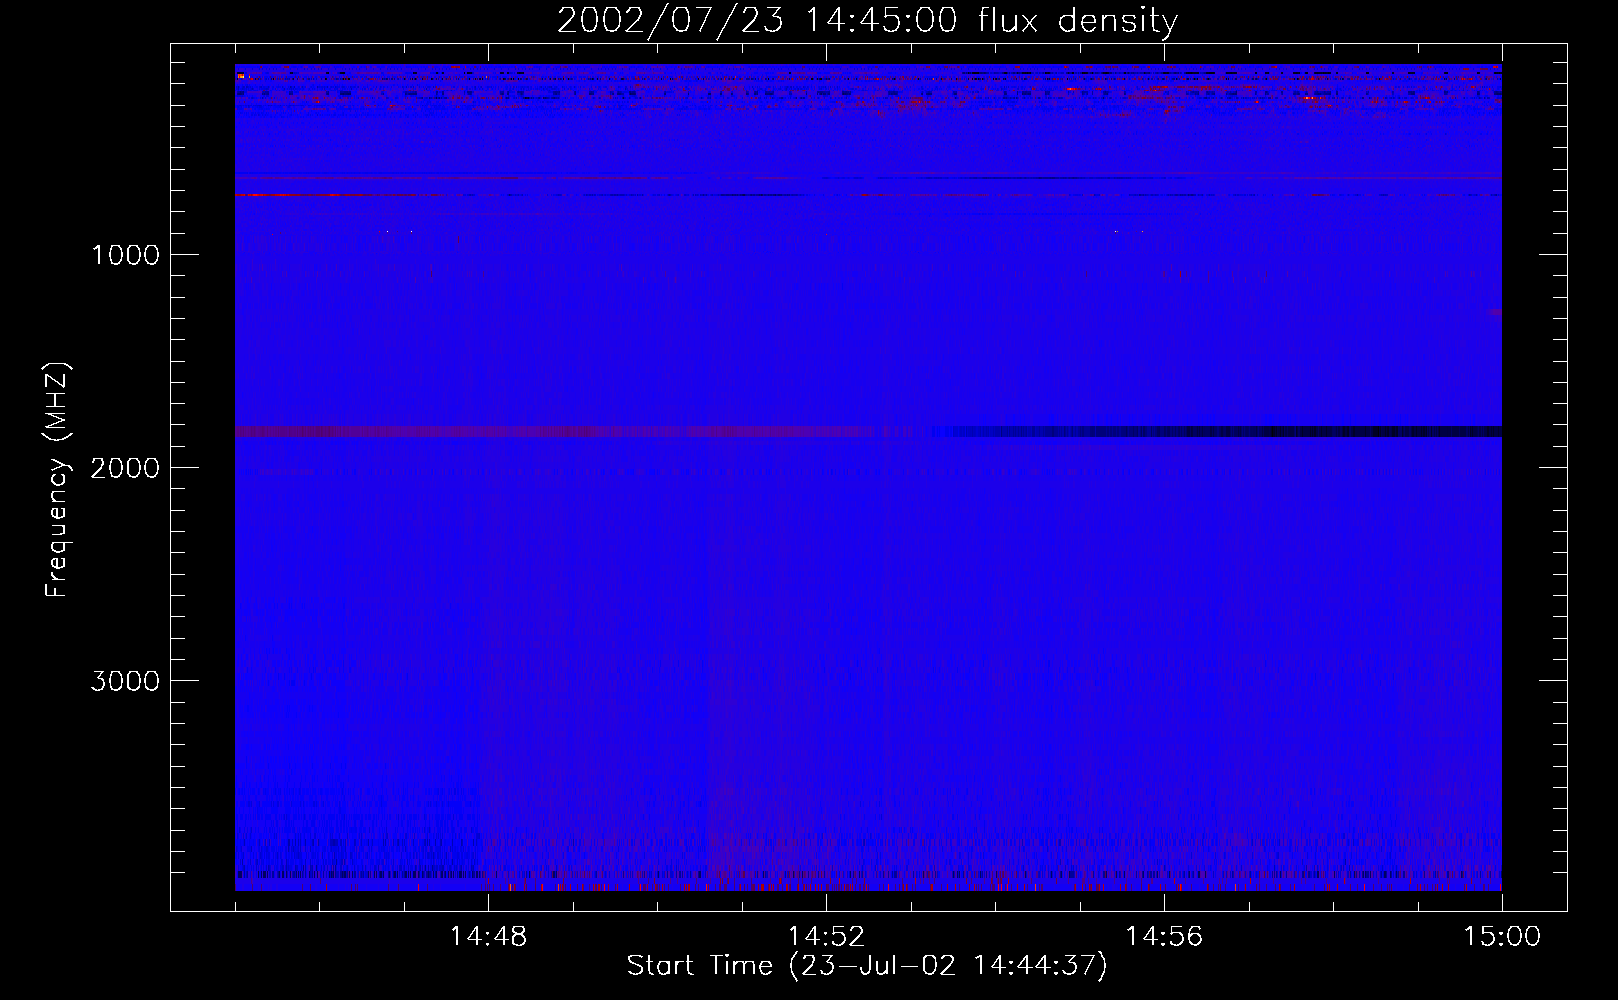Click the red interference band near 1850 MHz
The width and height of the screenshot is (1618, 1000).
pos(555,432)
